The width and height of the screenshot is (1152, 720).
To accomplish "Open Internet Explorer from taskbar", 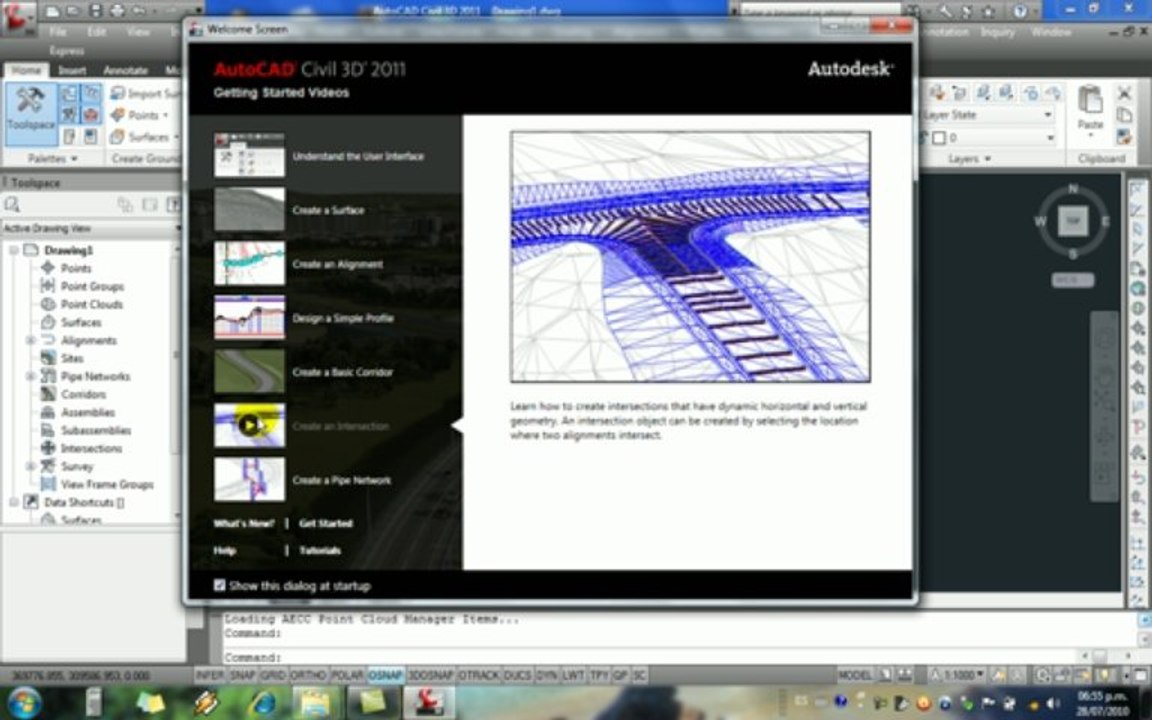I will 262,702.
